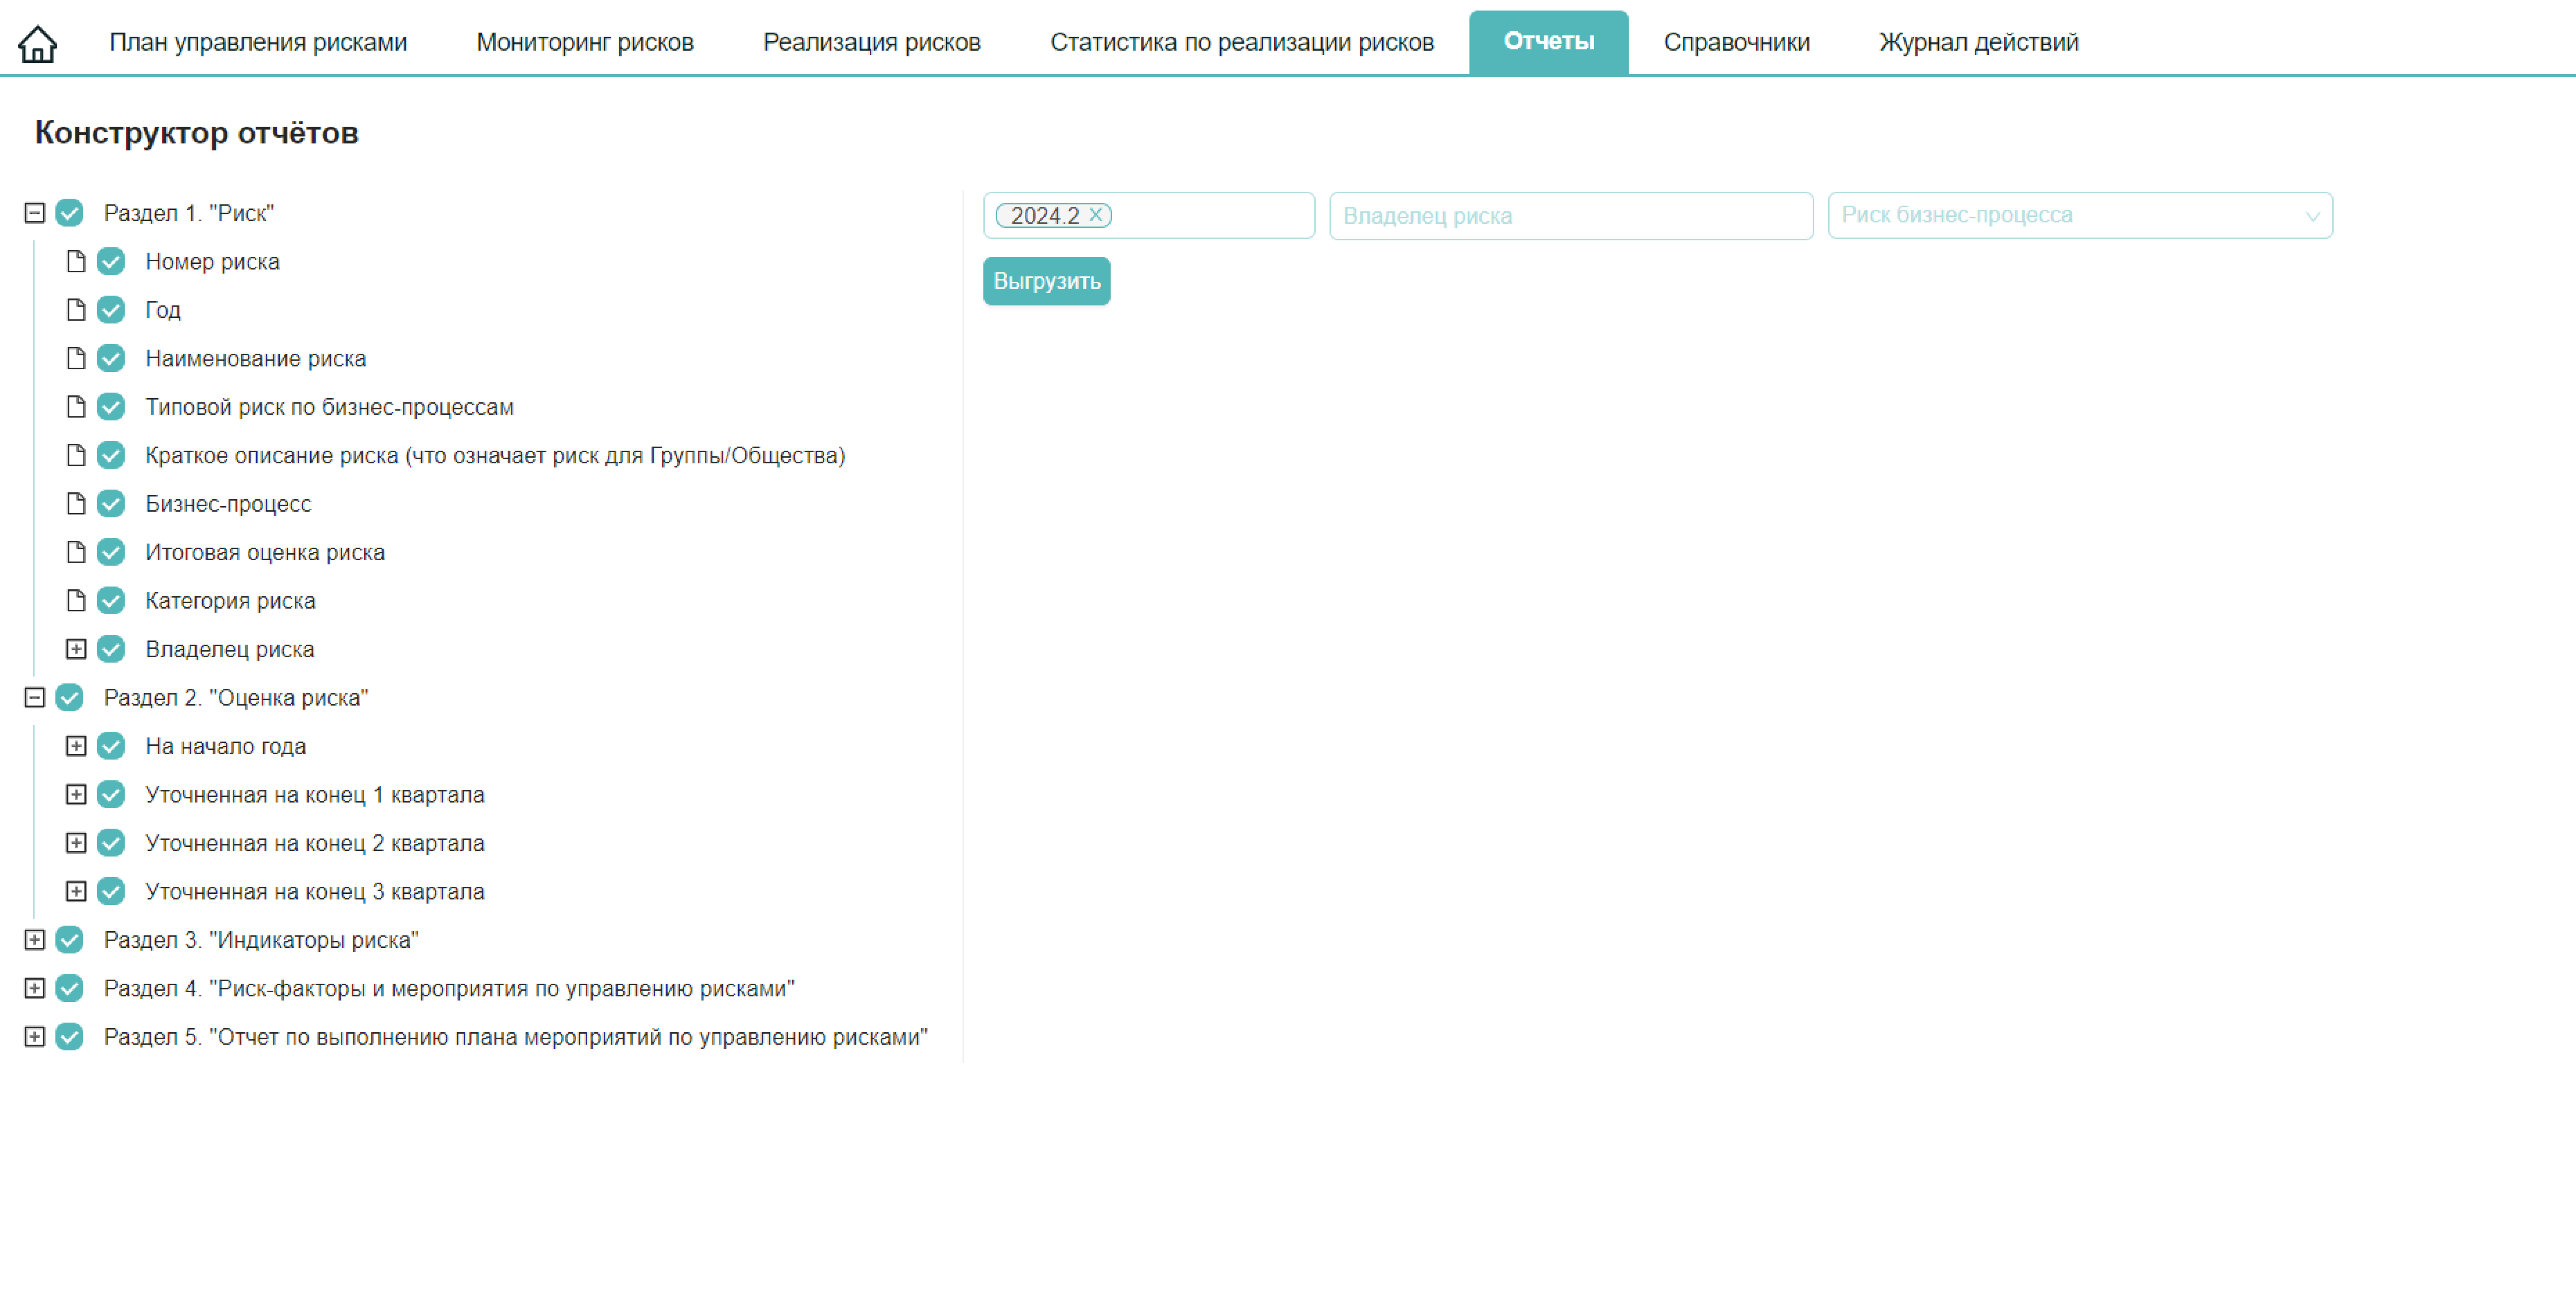The image size is (2576, 1312).
Task: Disable Типовой риск по бизнес-процессам checkbox
Action: pos(111,407)
